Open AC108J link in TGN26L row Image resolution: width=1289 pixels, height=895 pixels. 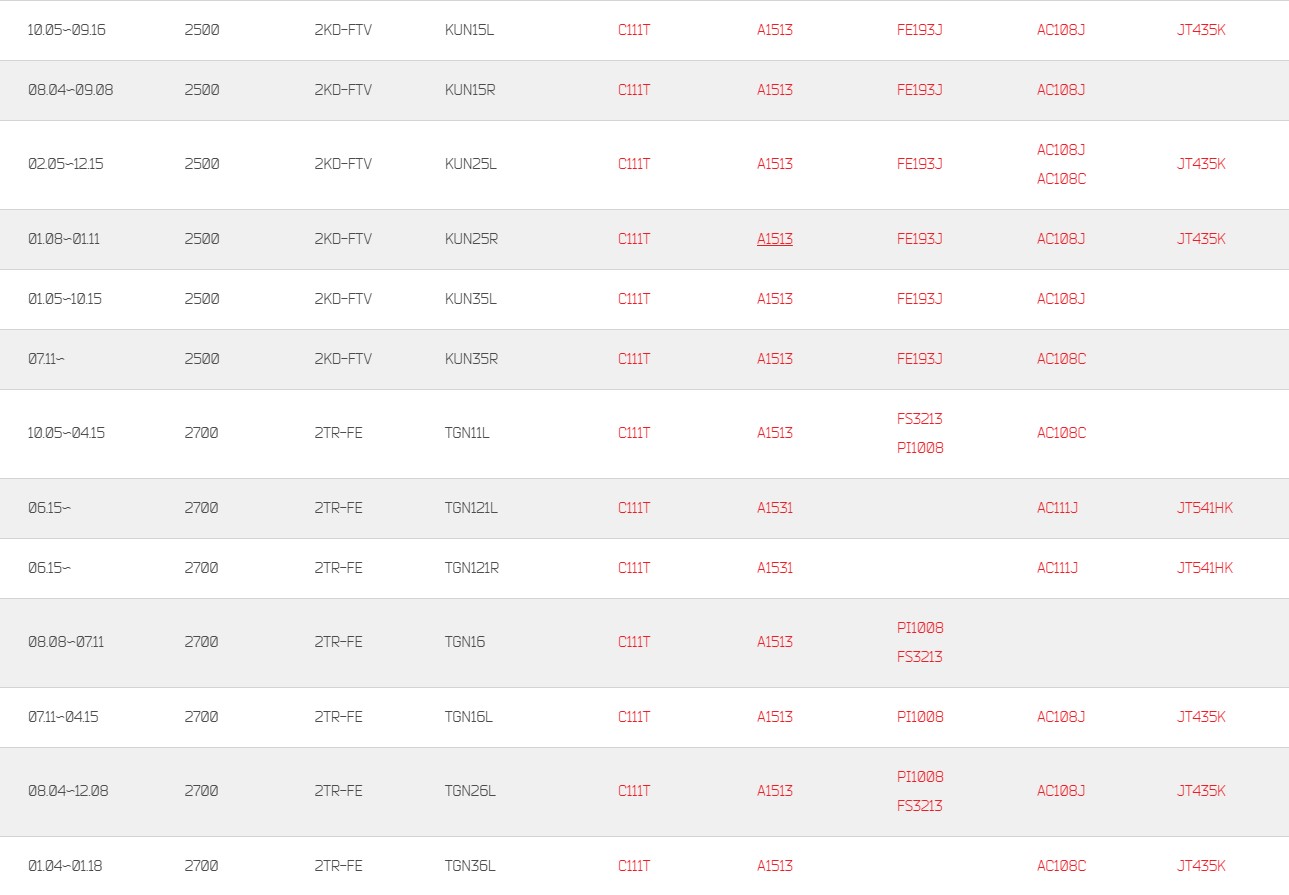[x=1061, y=791]
